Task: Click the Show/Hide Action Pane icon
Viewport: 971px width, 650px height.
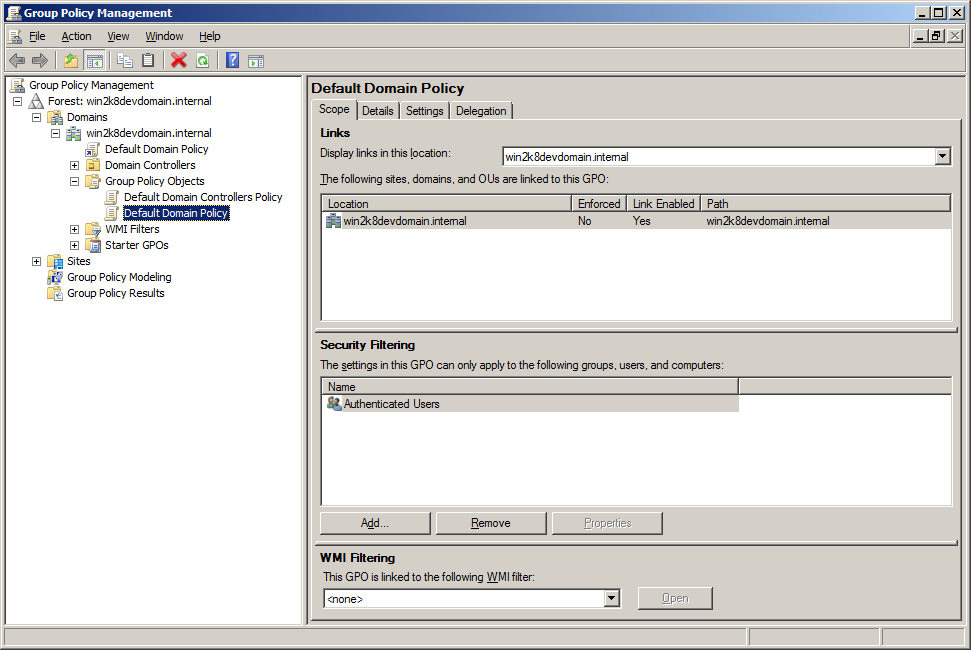Action: (256, 60)
